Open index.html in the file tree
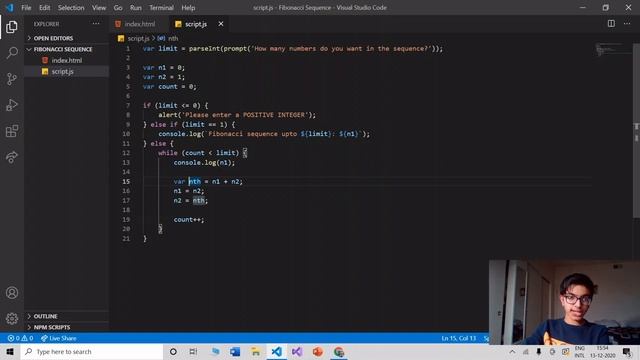This screenshot has width=640, height=360. click(67, 60)
